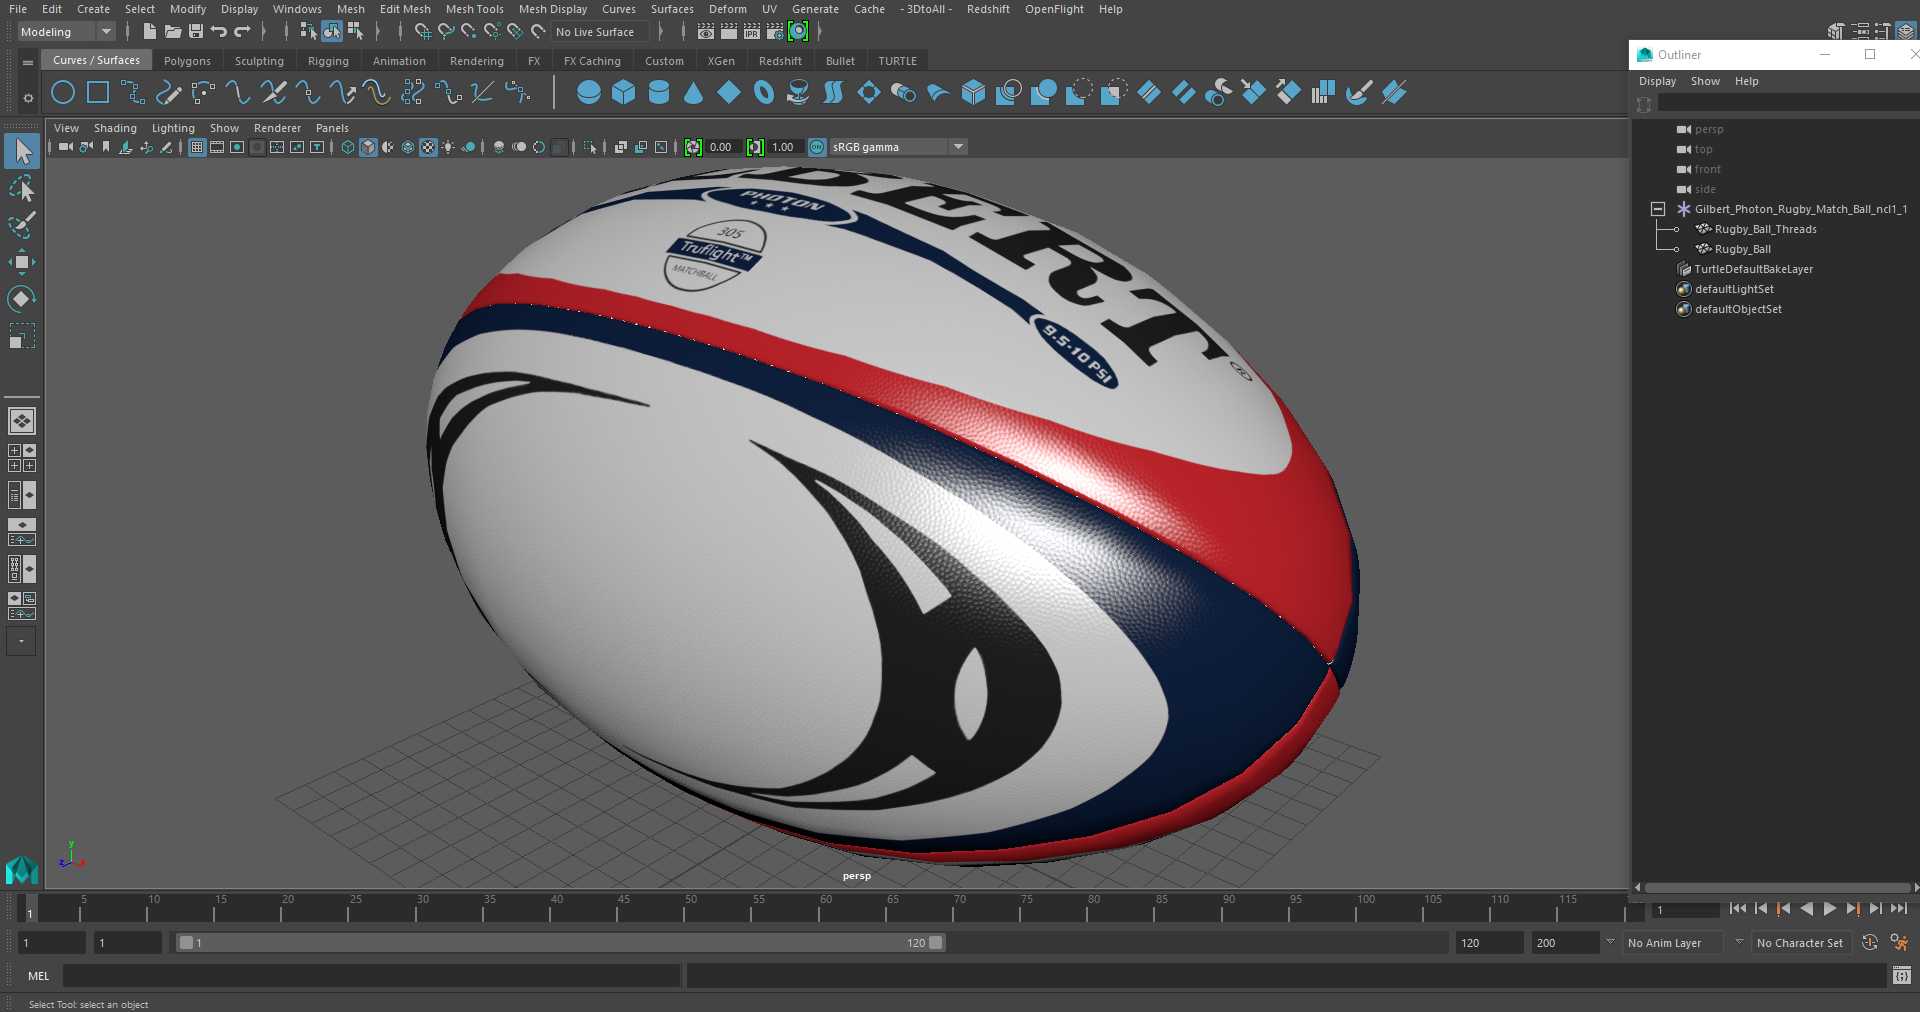This screenshot has width=1920, height=1012.
Task: Collapse Gilbert_Photon_Rugby_Match_Ball group in Outliner
Action: pyautogui.click(x=1657, y=209)
